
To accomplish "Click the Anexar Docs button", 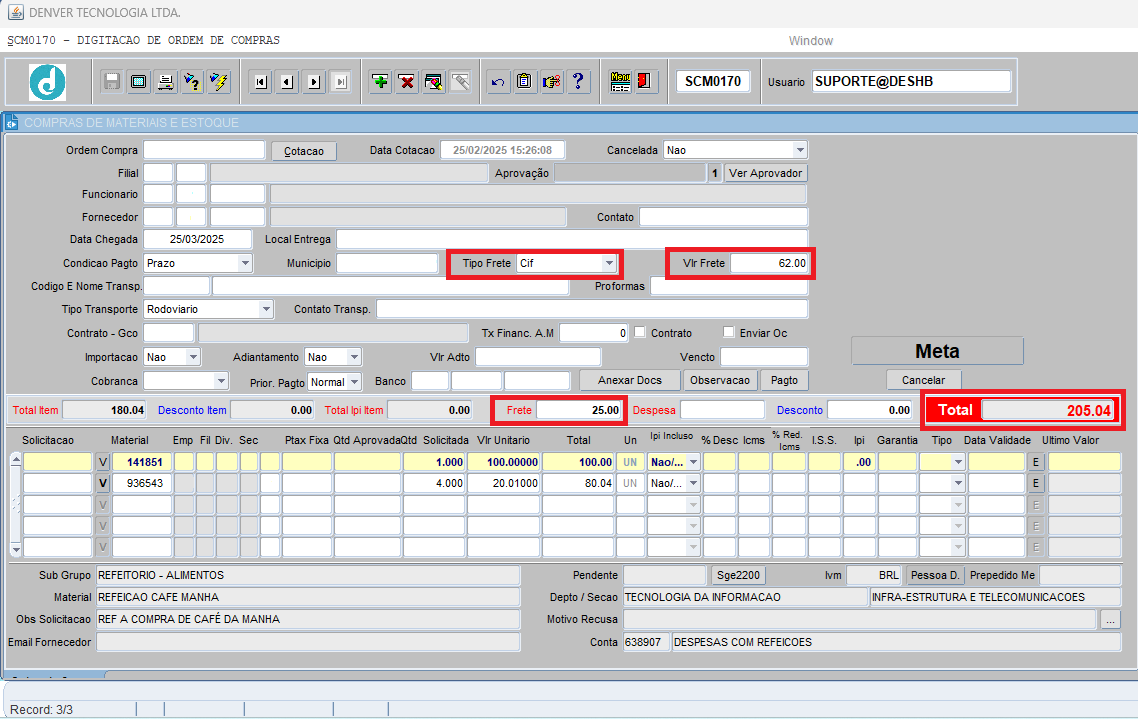I will pos(630,380).
